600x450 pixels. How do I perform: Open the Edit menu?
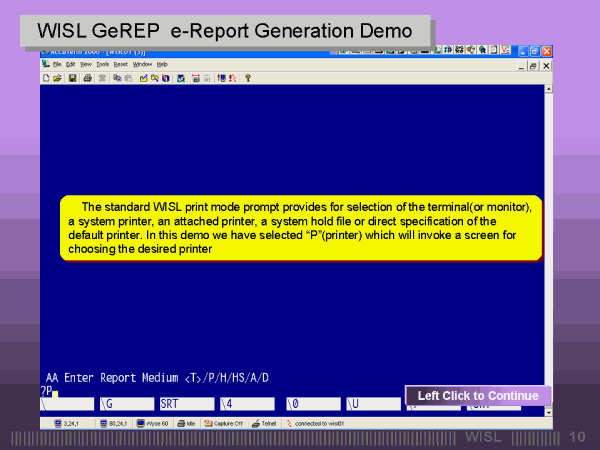[72, 64]
